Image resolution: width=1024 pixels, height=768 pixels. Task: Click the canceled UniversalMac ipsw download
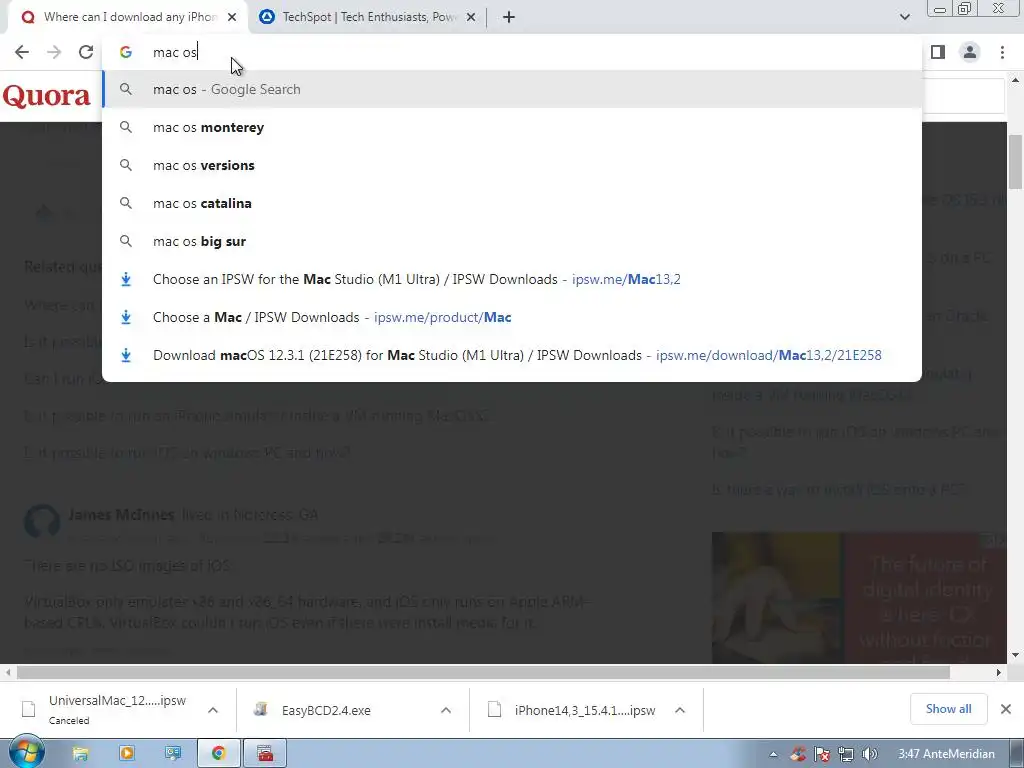tap(118, 710)
